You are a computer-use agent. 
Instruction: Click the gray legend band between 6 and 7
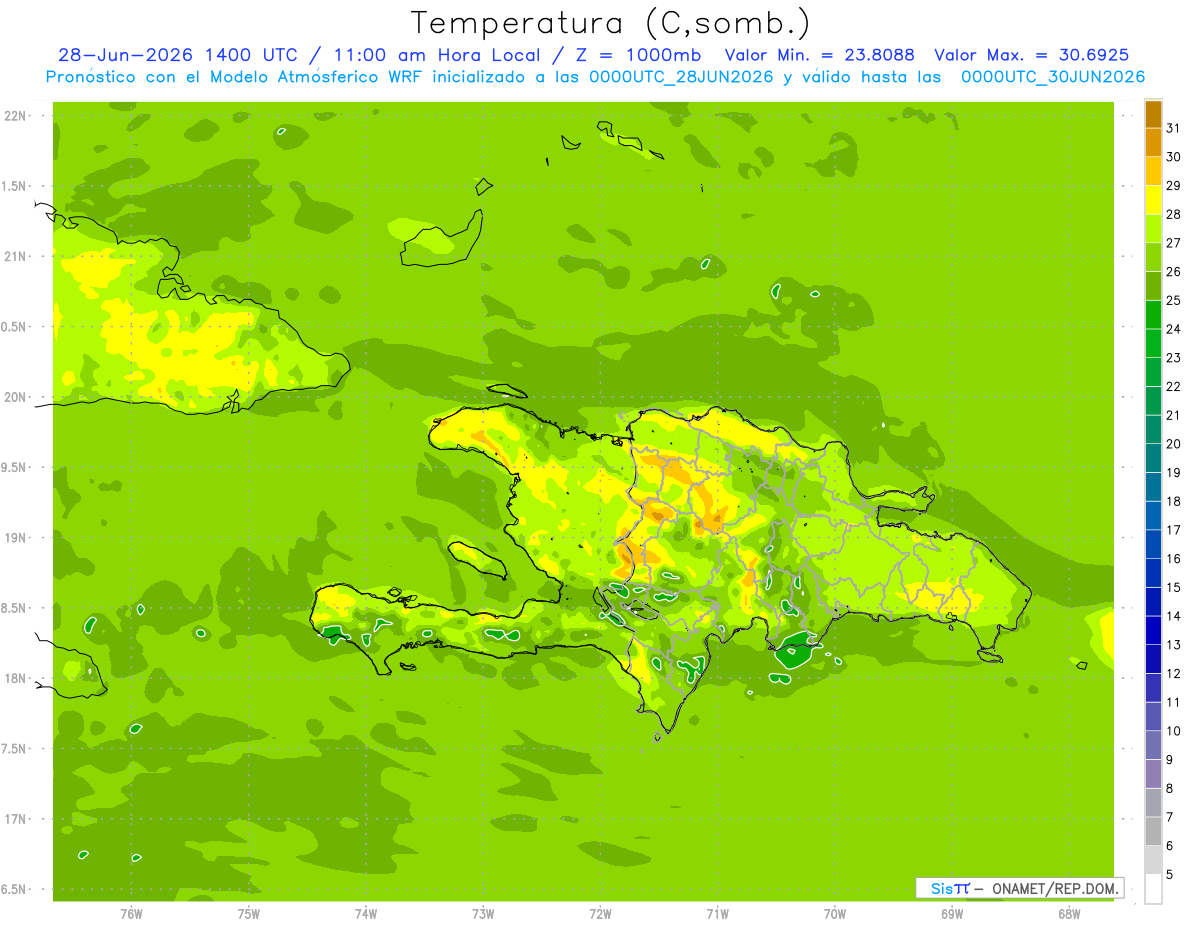1153,831
